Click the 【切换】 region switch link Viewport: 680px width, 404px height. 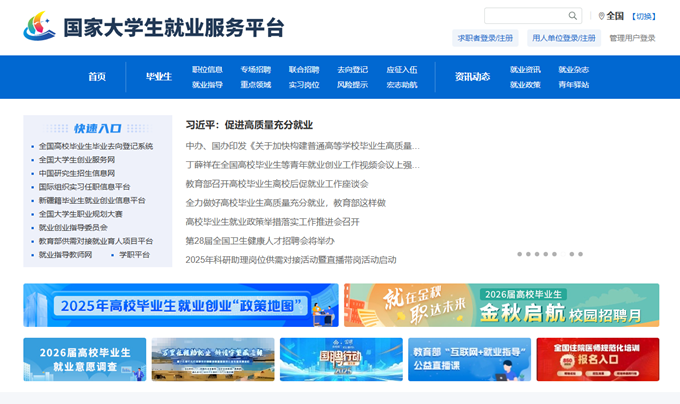643,16
